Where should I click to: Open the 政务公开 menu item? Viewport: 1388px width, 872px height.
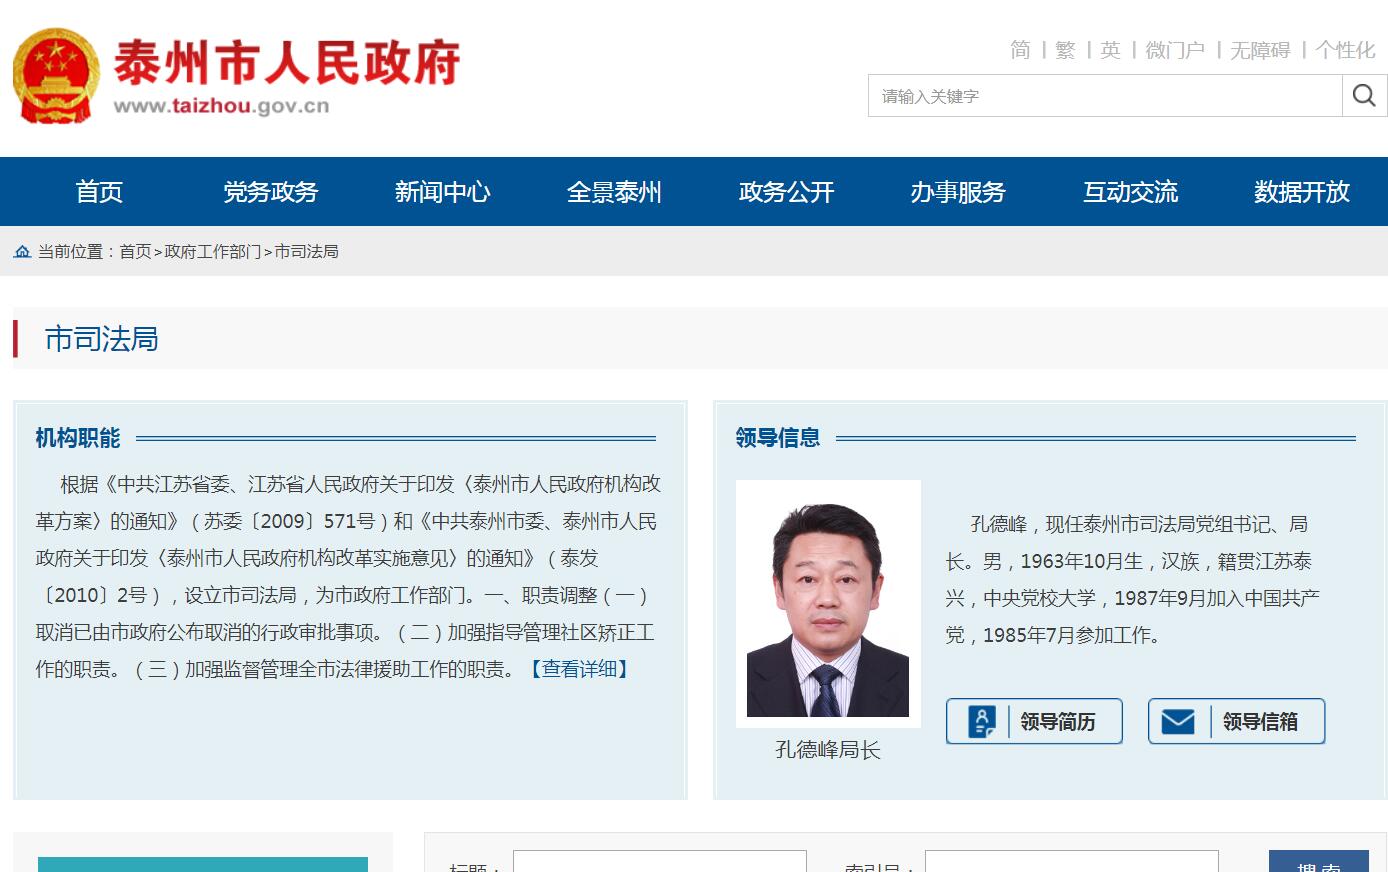[x=786, y=192]
